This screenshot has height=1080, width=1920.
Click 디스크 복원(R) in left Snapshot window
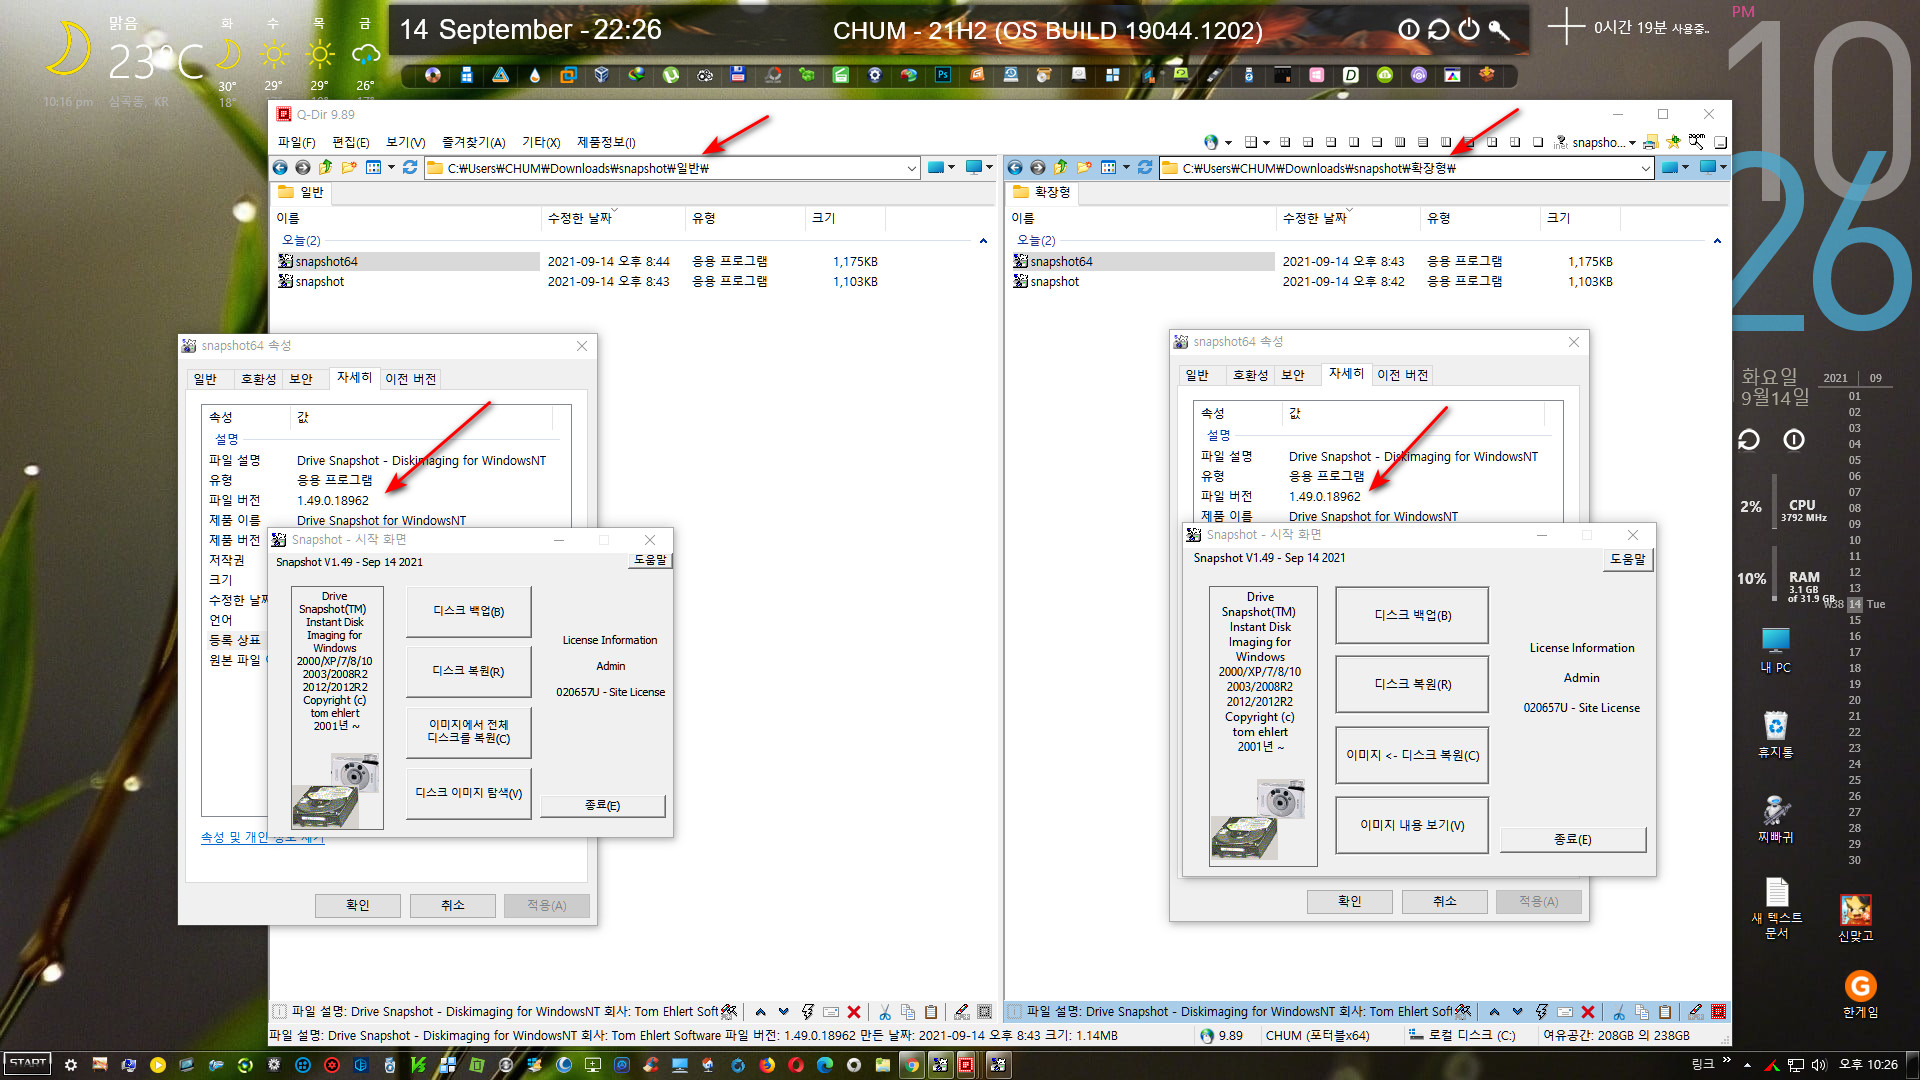tap(468, 671)
